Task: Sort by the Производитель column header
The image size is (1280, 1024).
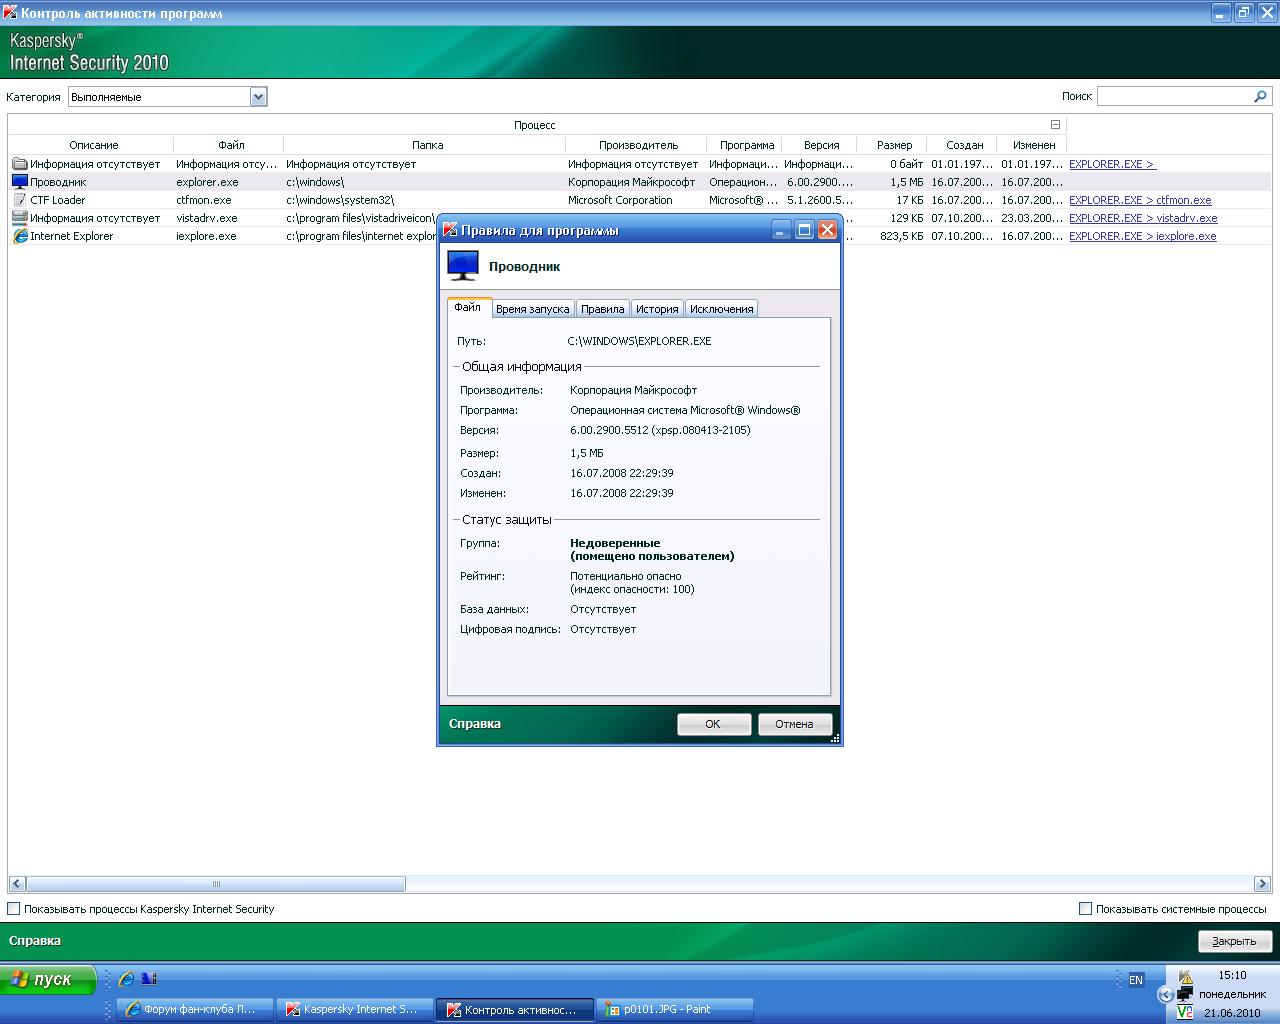Action: tap(636, 145)
